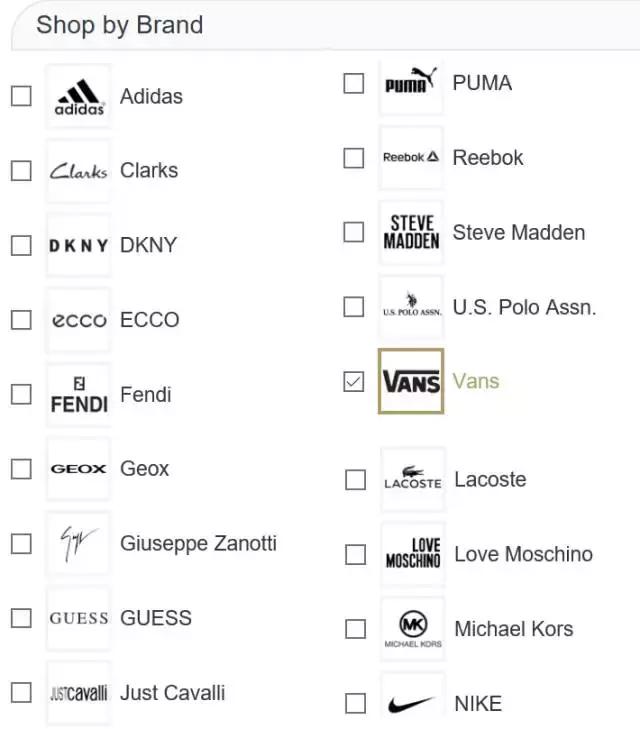The height and width of the screenshot is (729, 640).
Task: Click the GEOX brand logo
Action: pyautogui.click(x=79, y=469)
